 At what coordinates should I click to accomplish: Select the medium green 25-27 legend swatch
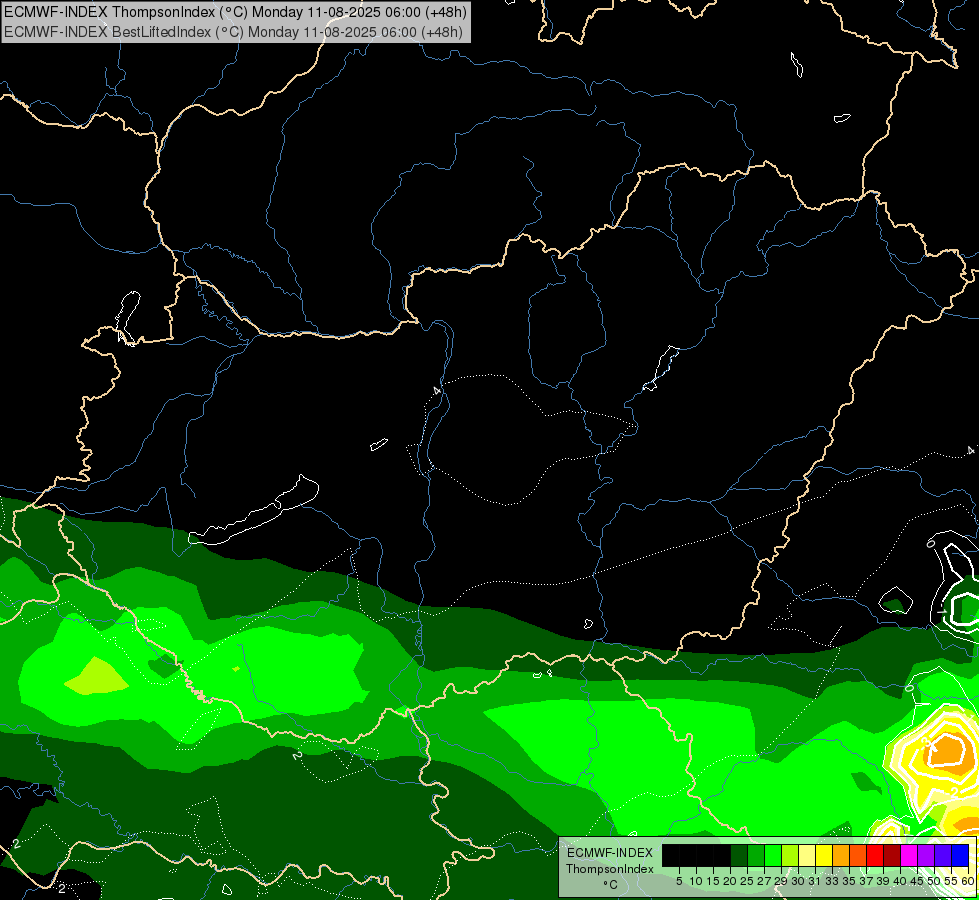756,855
